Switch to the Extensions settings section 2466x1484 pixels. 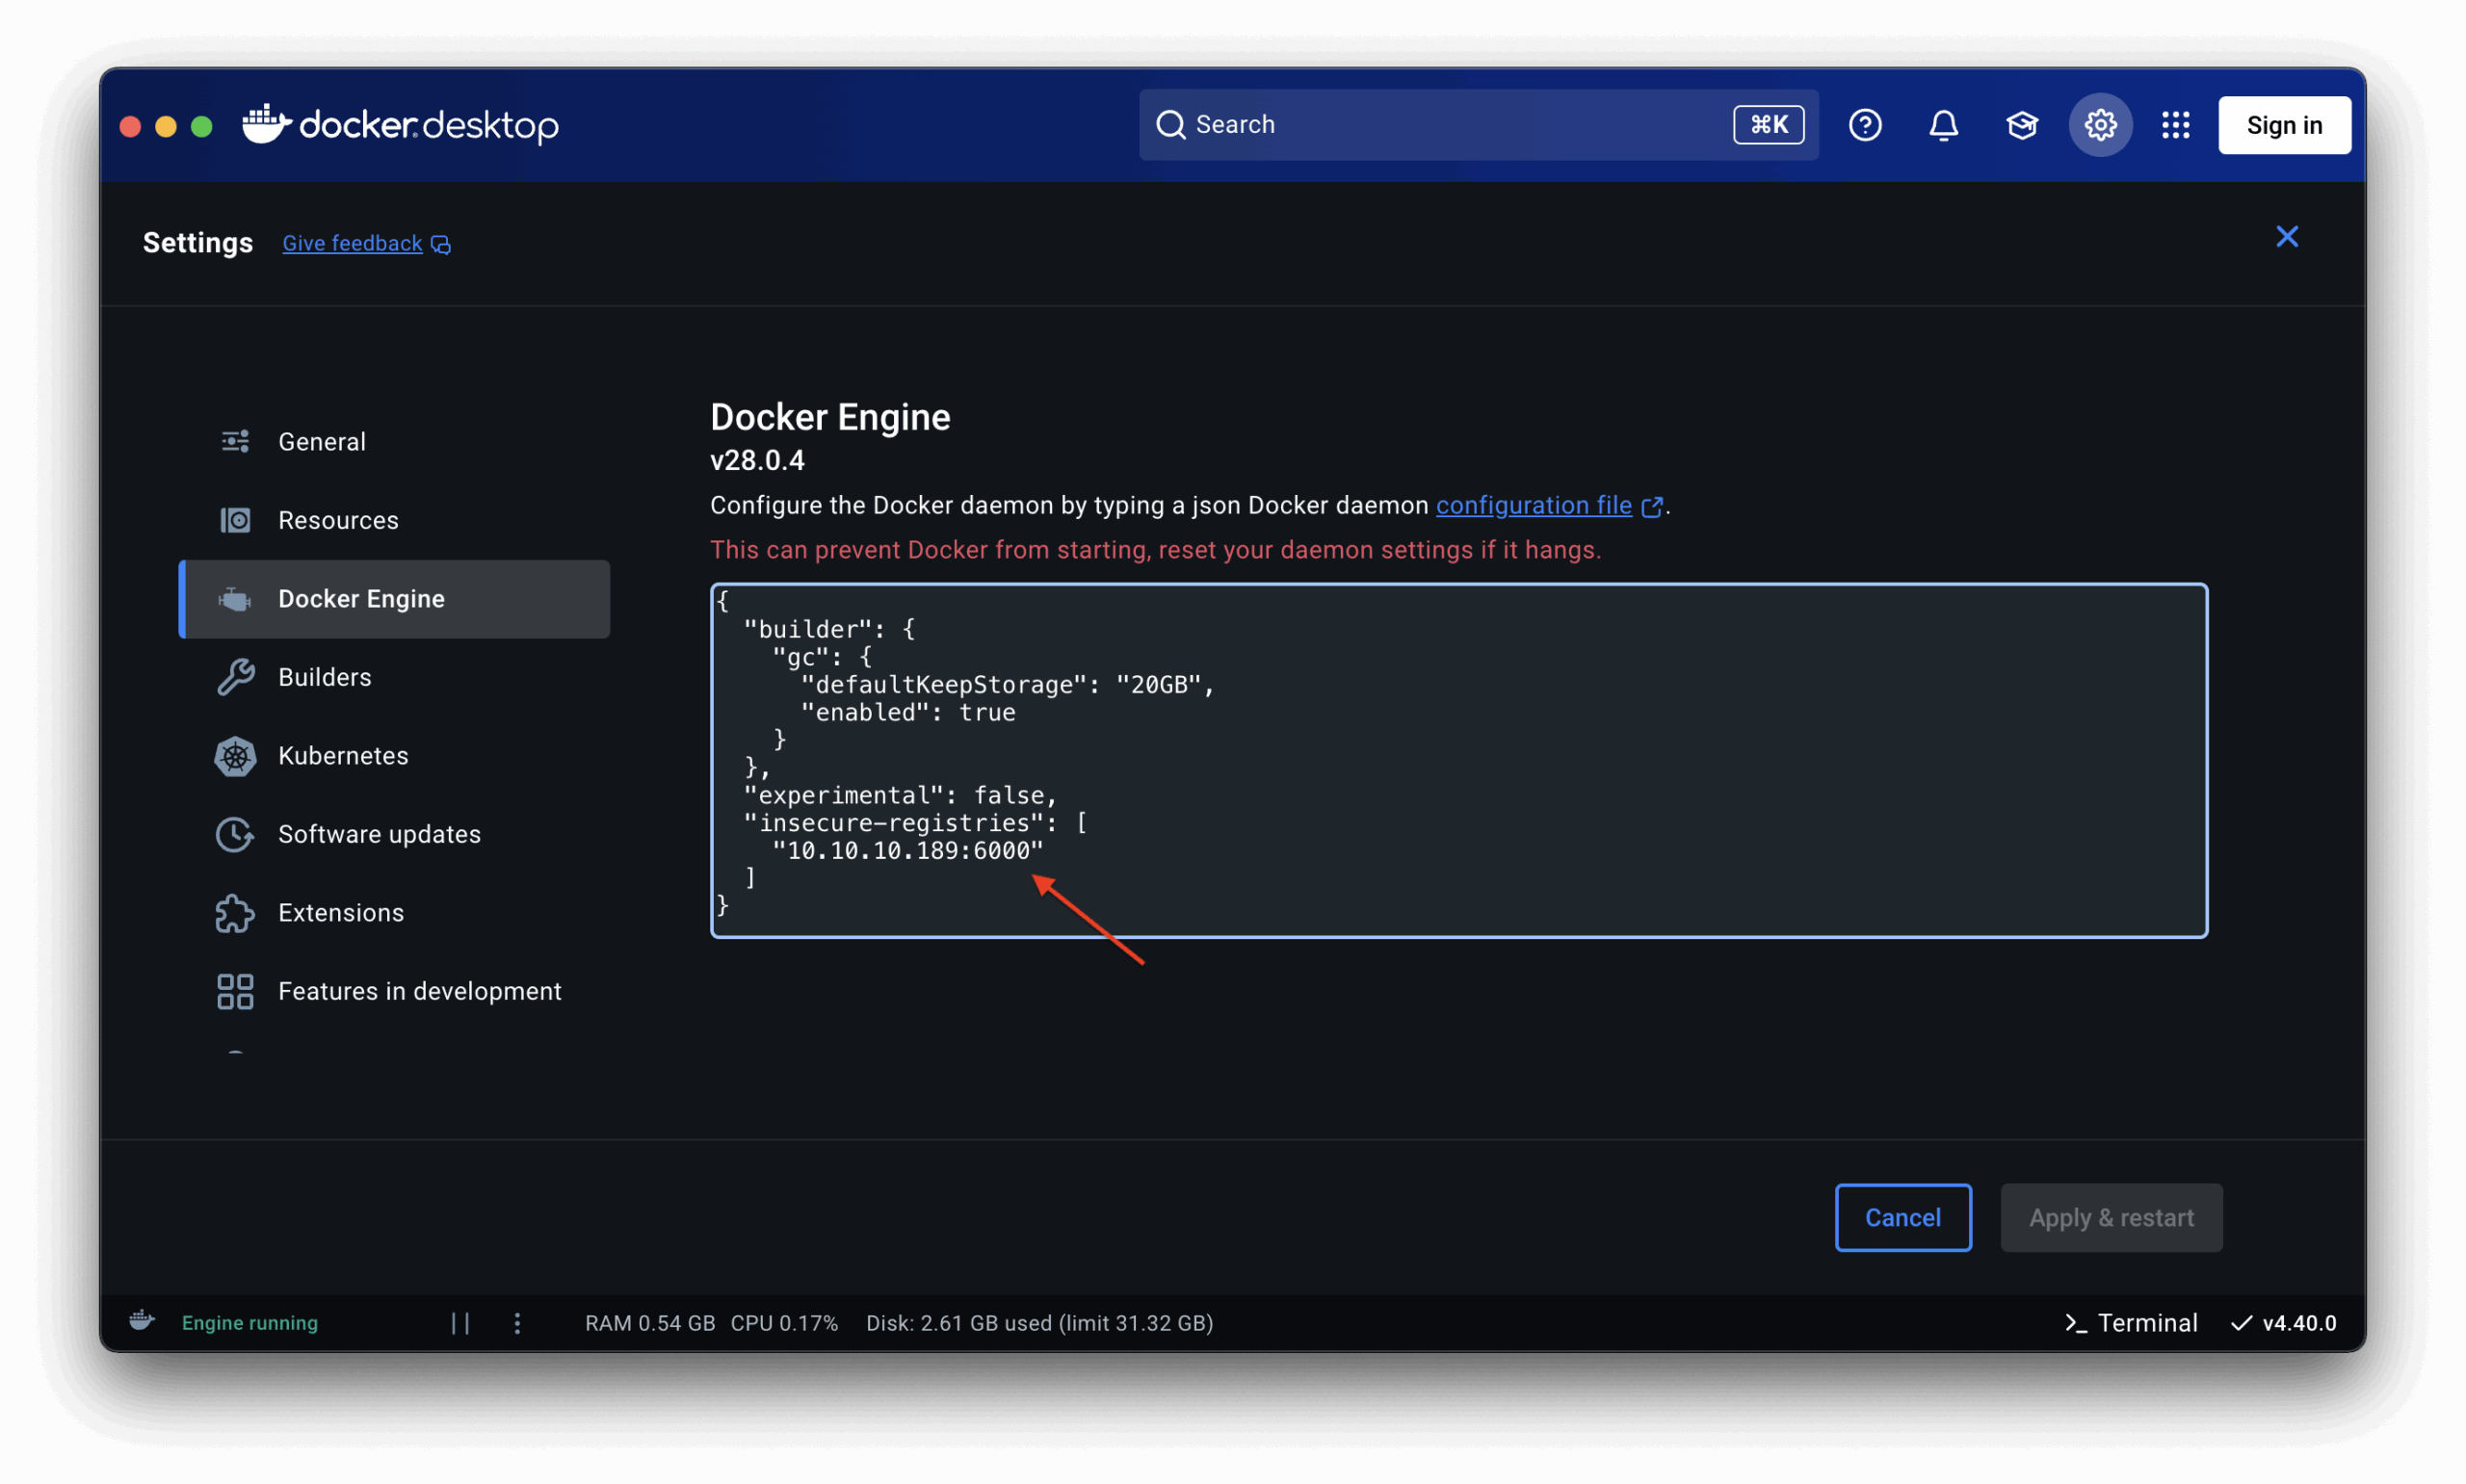click(x=341, y=913)
